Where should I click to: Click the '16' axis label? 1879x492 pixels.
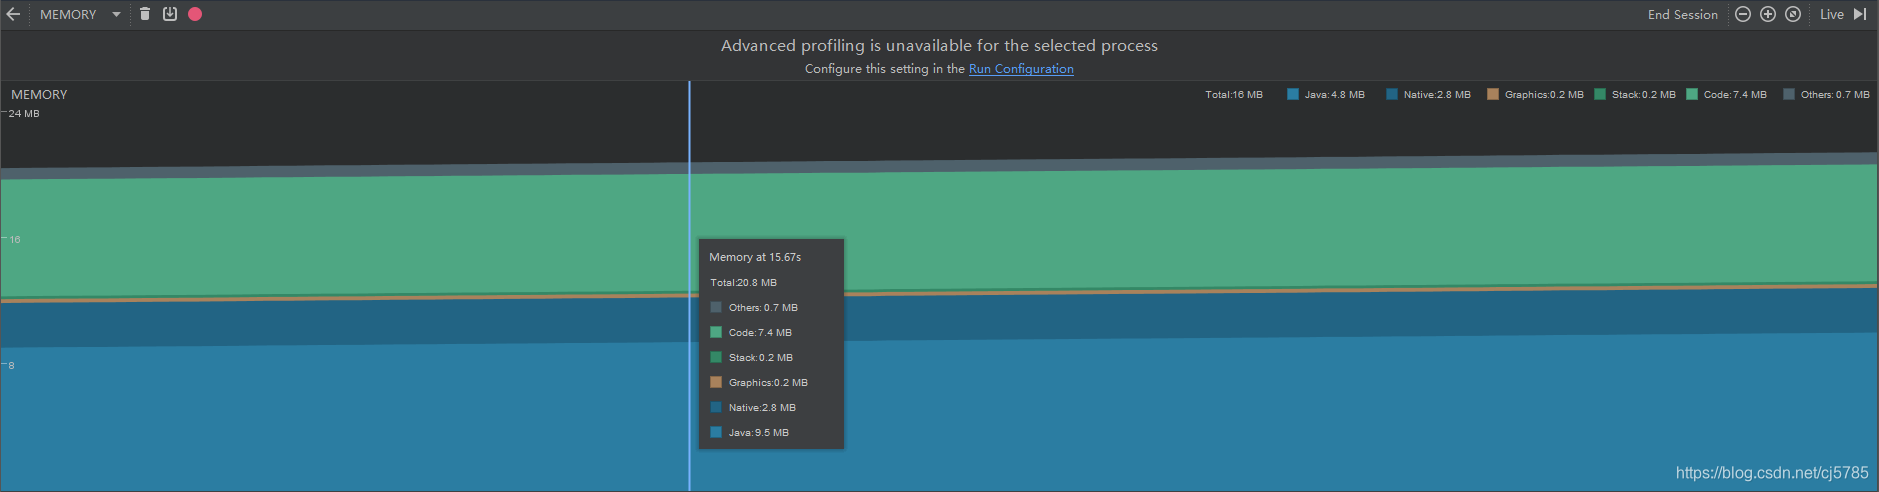point(15,240)
